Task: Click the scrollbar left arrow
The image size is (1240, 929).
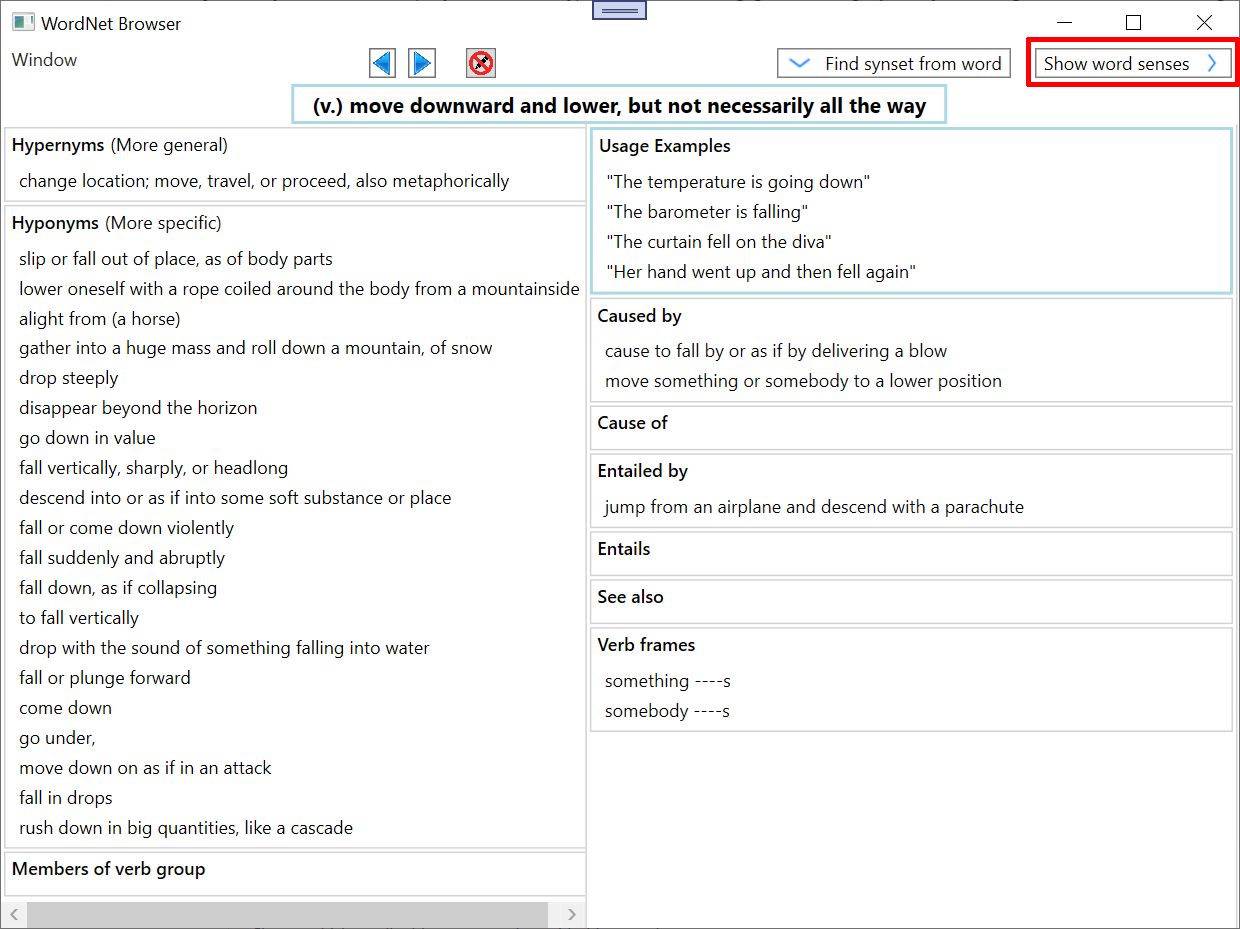Action: [x=14, y=914]
